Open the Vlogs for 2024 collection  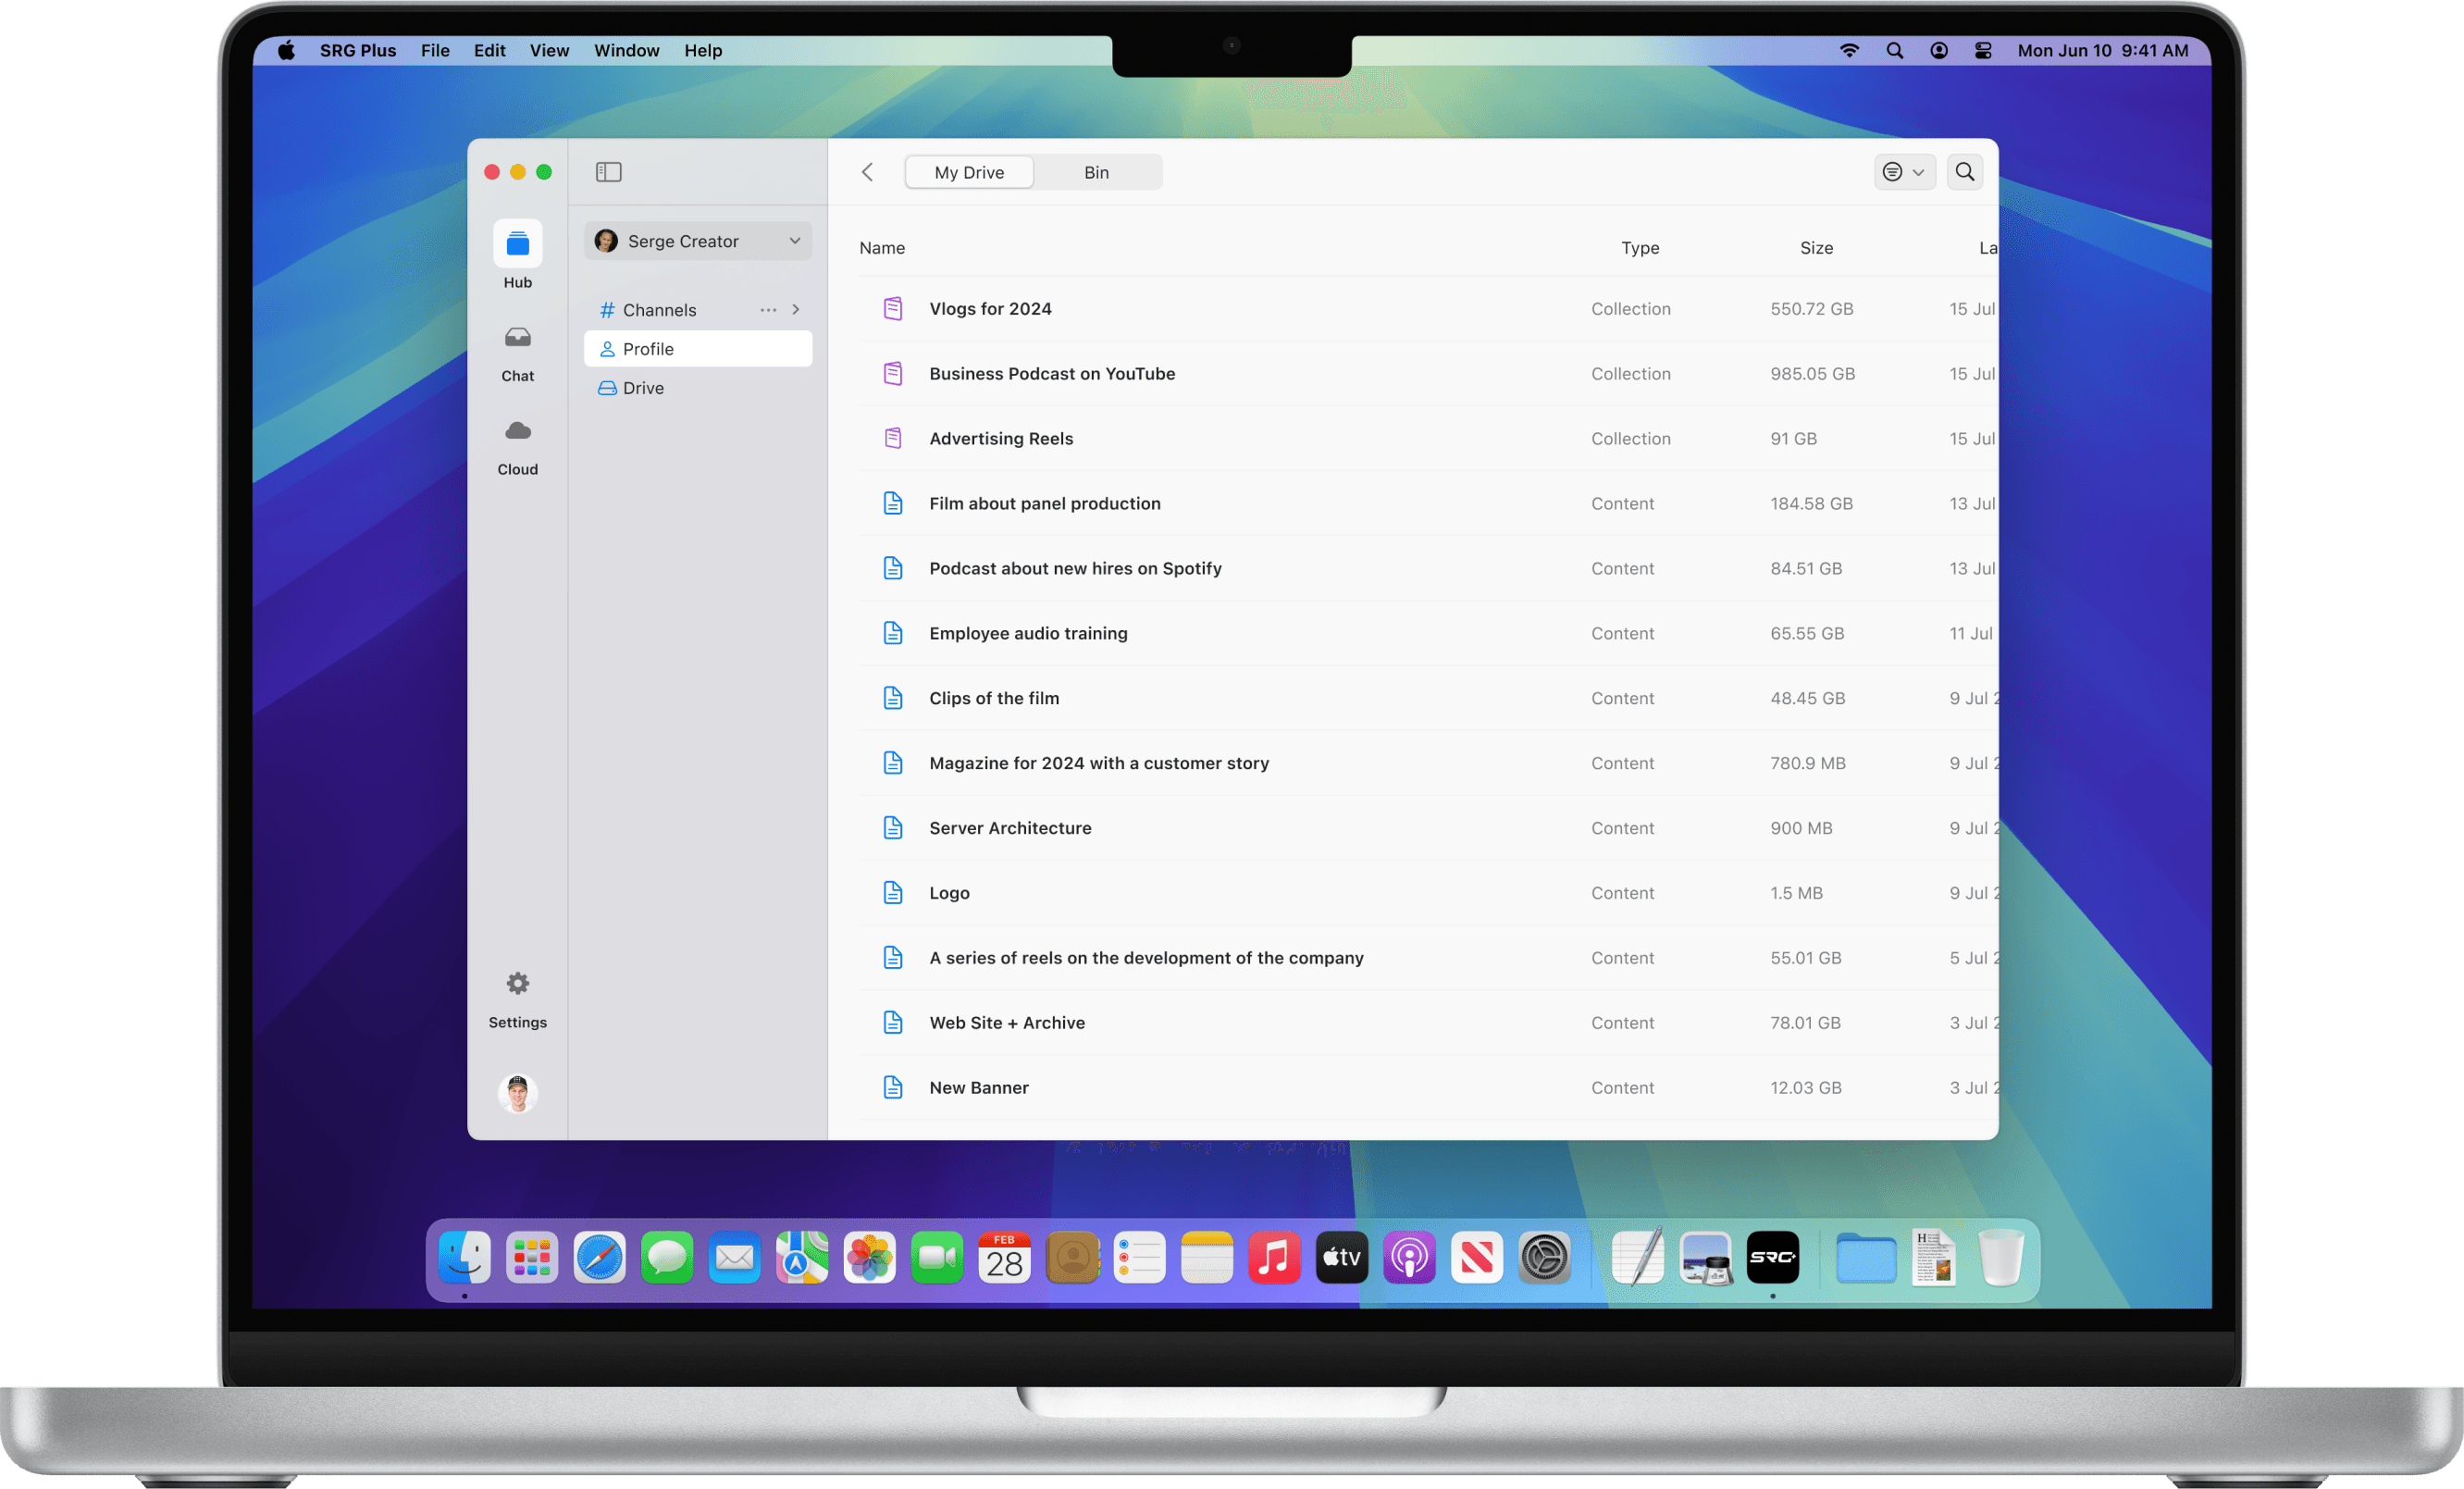click(x=989, y=309)
